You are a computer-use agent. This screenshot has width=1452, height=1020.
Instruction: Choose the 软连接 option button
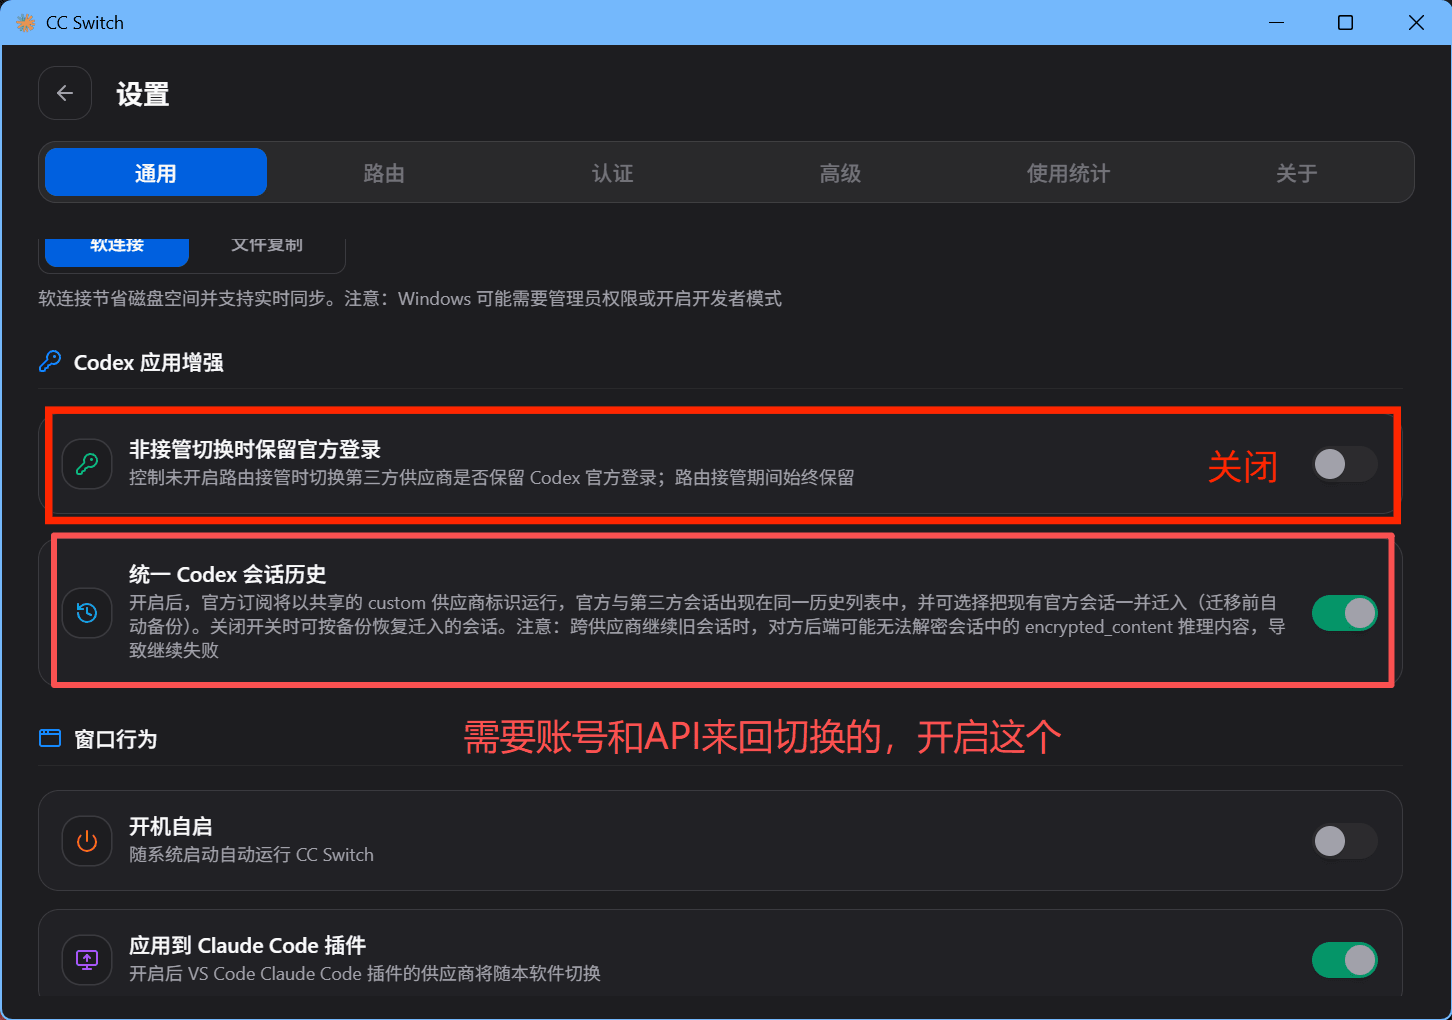(x=117, y=250)
